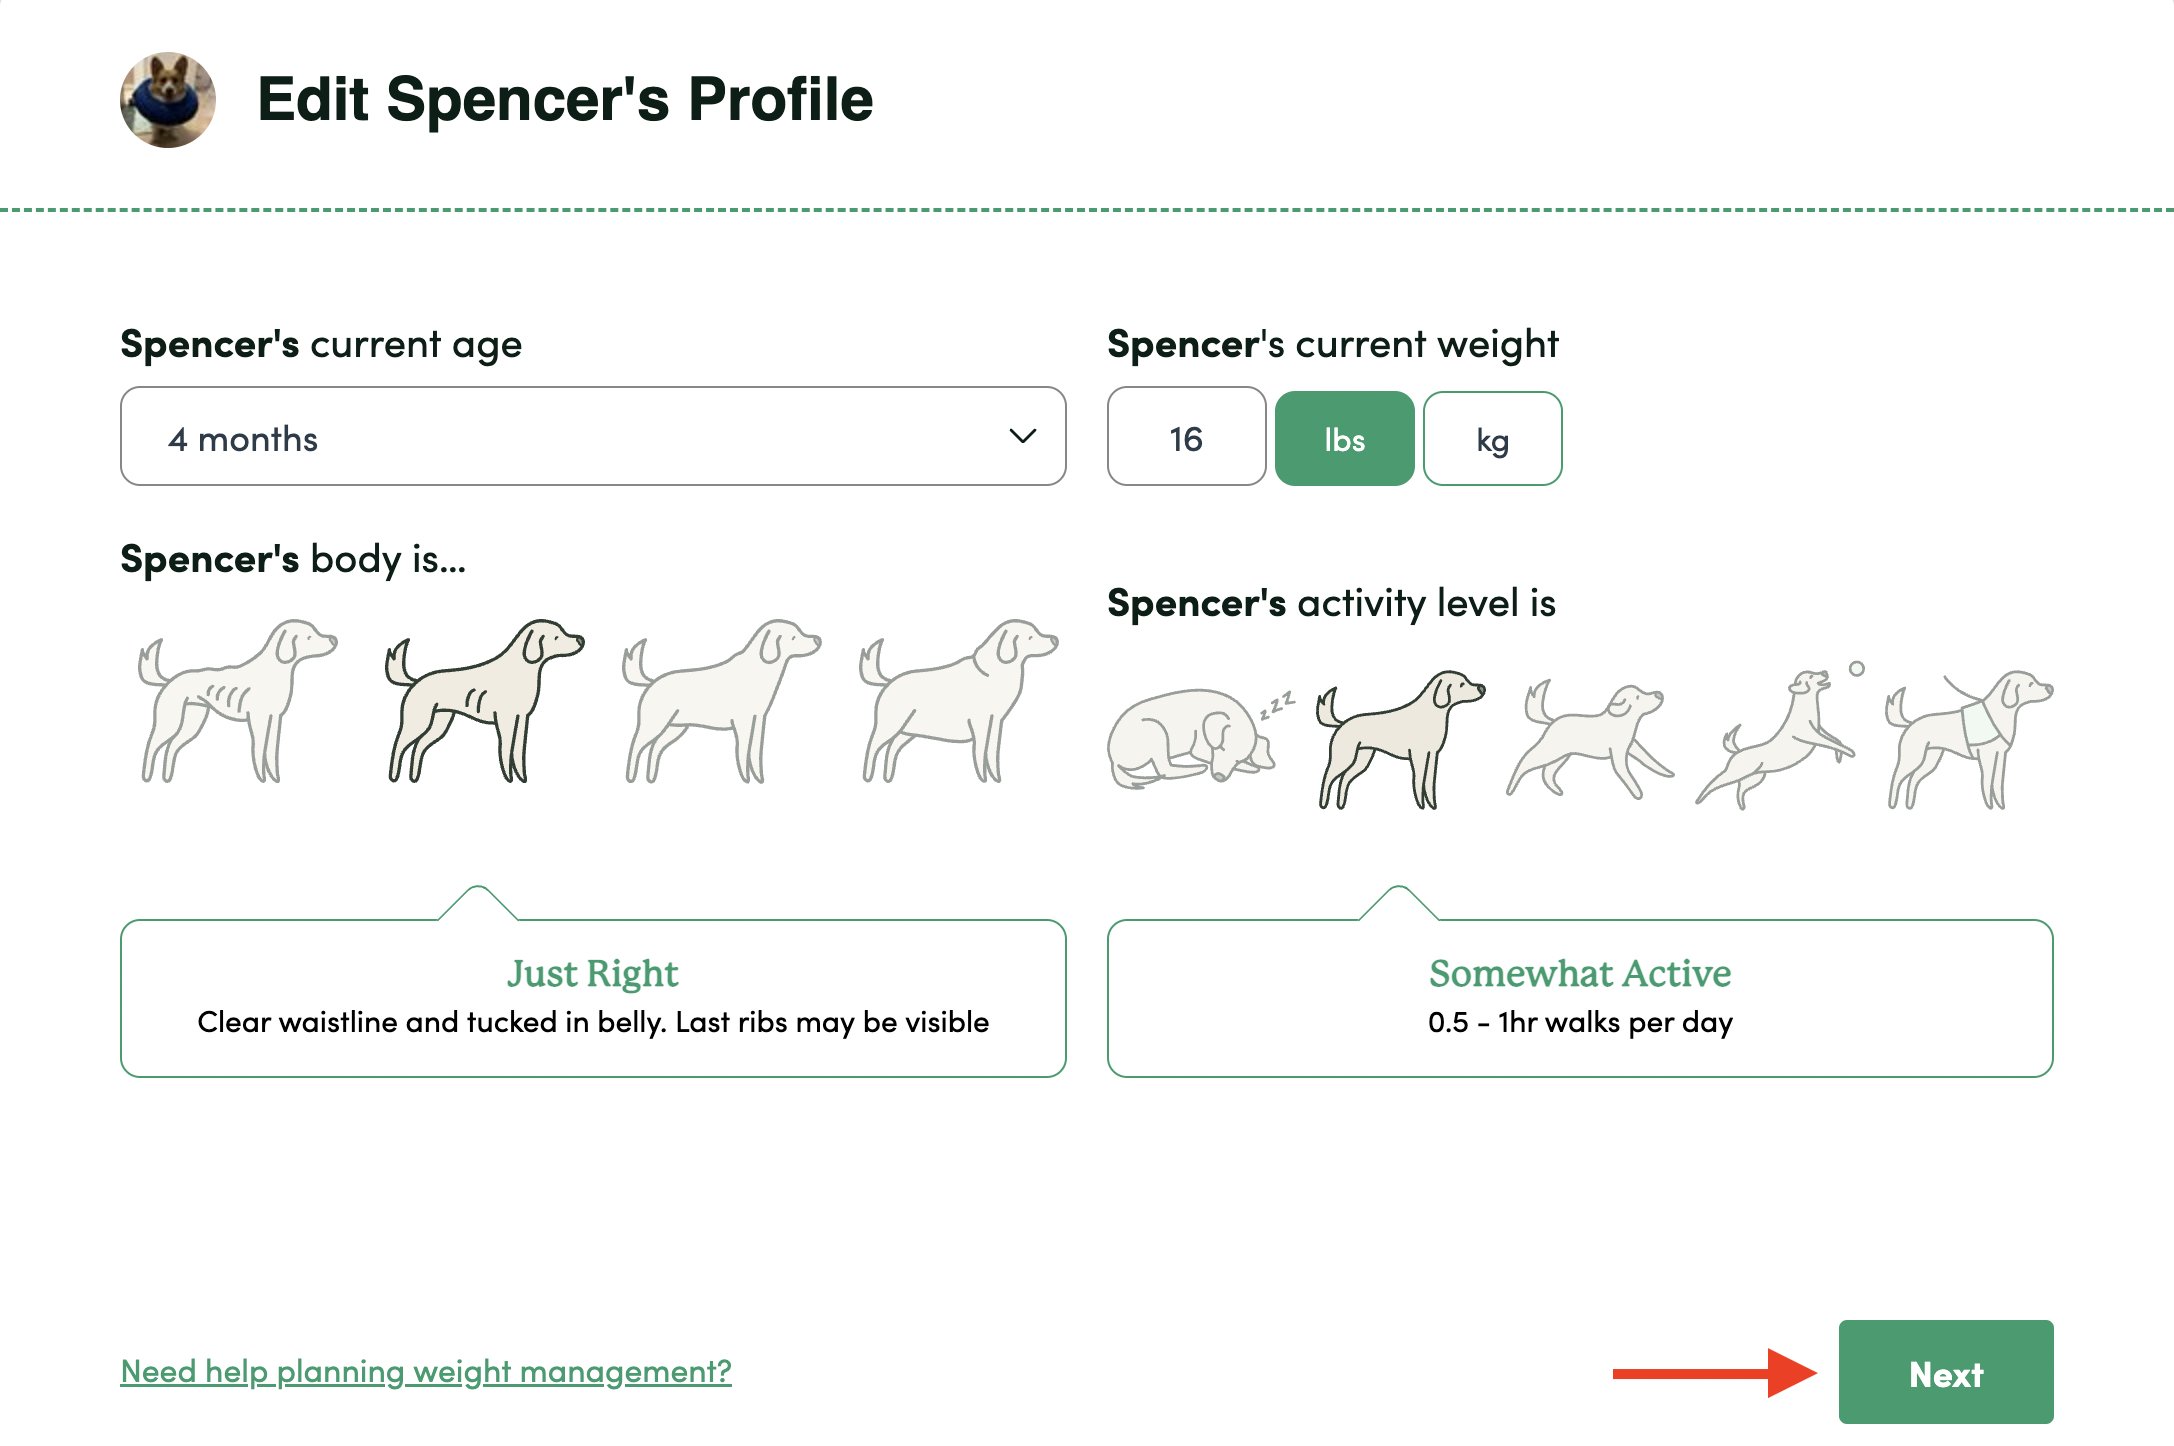Select the standing dog Somewhat Active icon
2174x1446 pixels.
coord(1400,738)
